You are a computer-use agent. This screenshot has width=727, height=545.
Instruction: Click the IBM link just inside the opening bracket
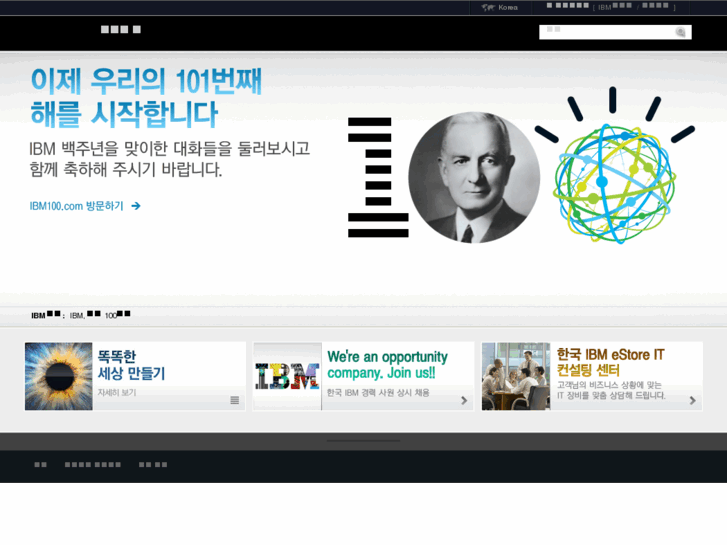tap(615, 6)
